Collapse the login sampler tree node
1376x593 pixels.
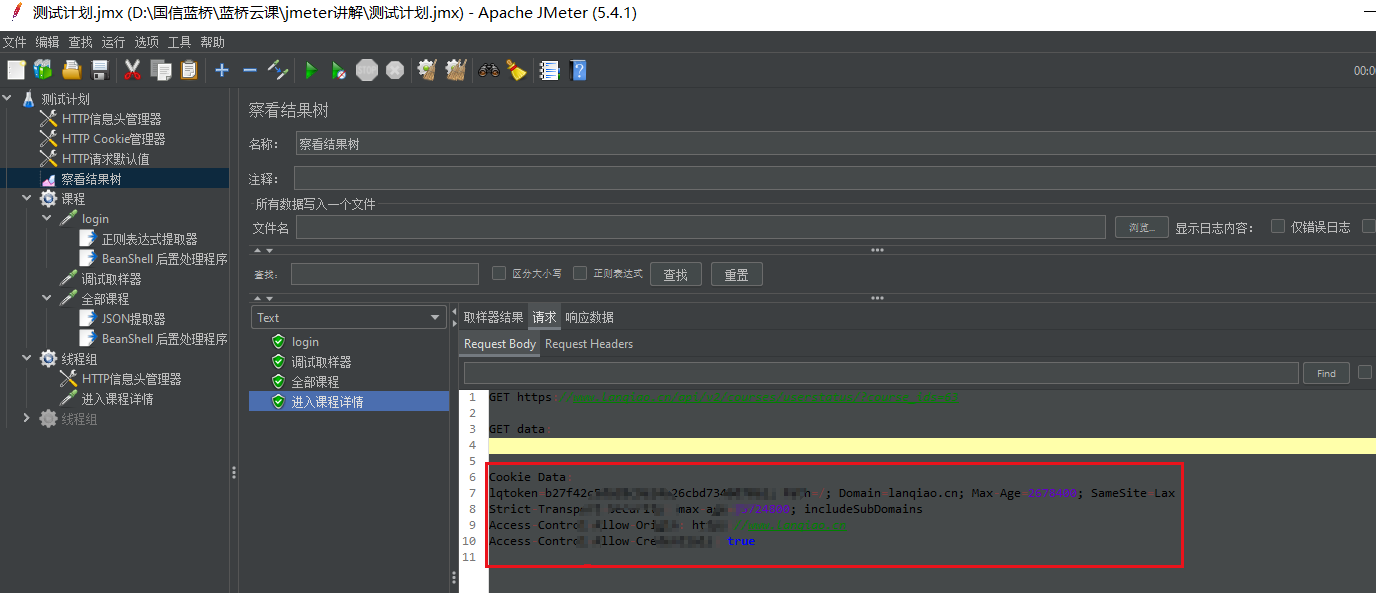coord(48,219)
